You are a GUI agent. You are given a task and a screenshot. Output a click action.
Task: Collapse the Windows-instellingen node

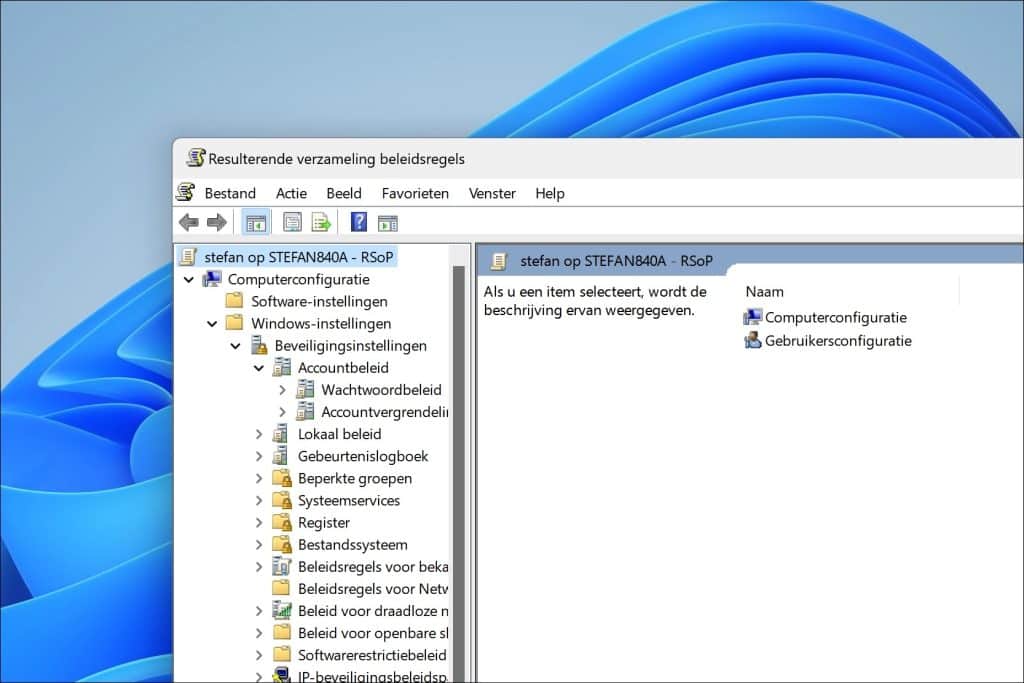[x=212, y=324]
